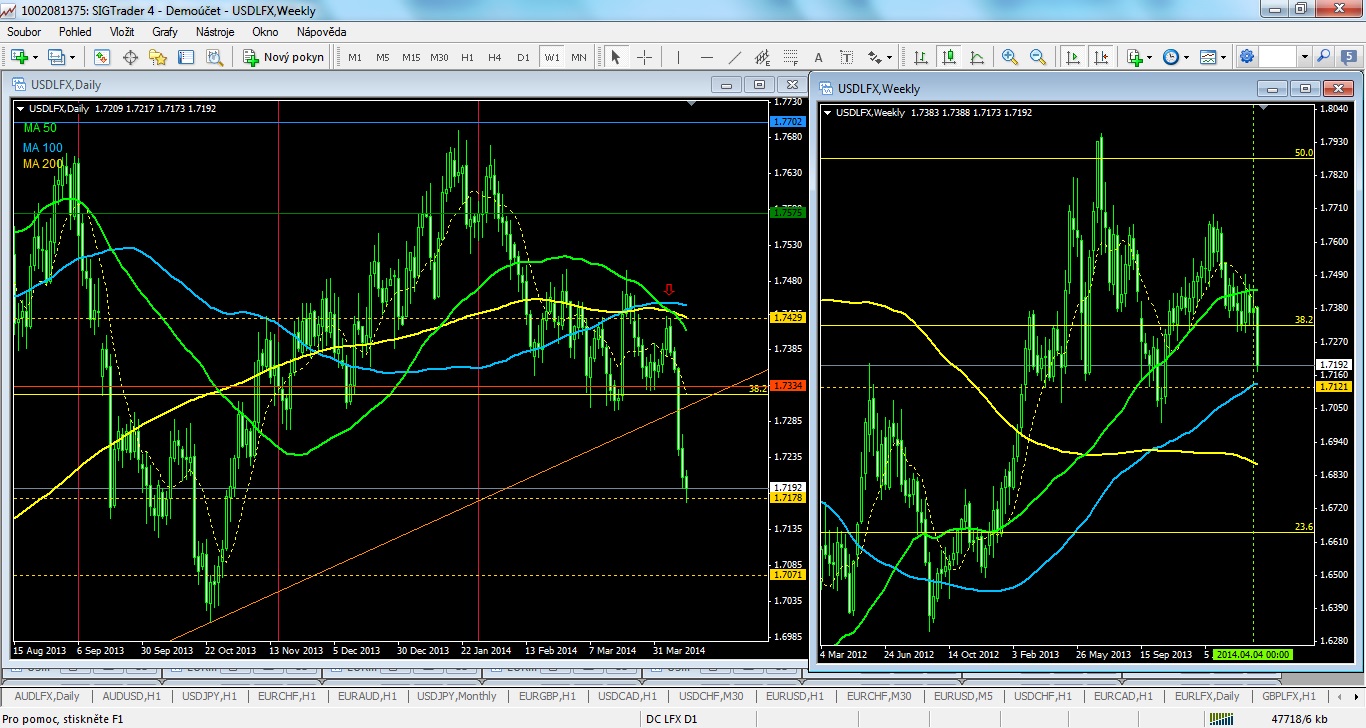Click the 1.7702 blue price label
The image size is (1366, 728).
click(789, 121)
